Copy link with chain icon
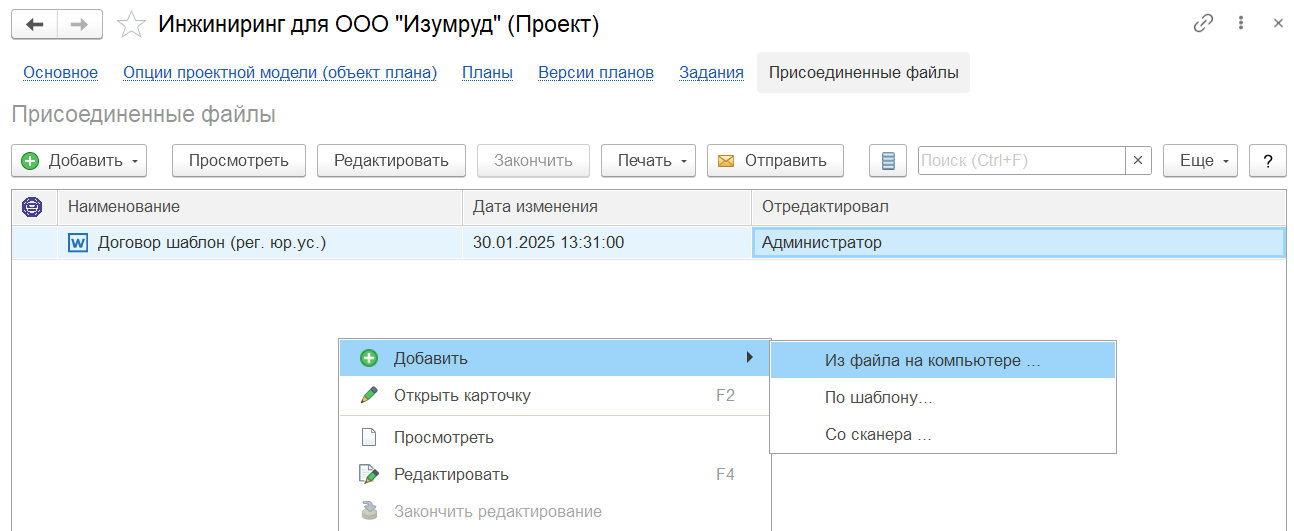This screenshot has height=531, width=1294. [1203, 23]
